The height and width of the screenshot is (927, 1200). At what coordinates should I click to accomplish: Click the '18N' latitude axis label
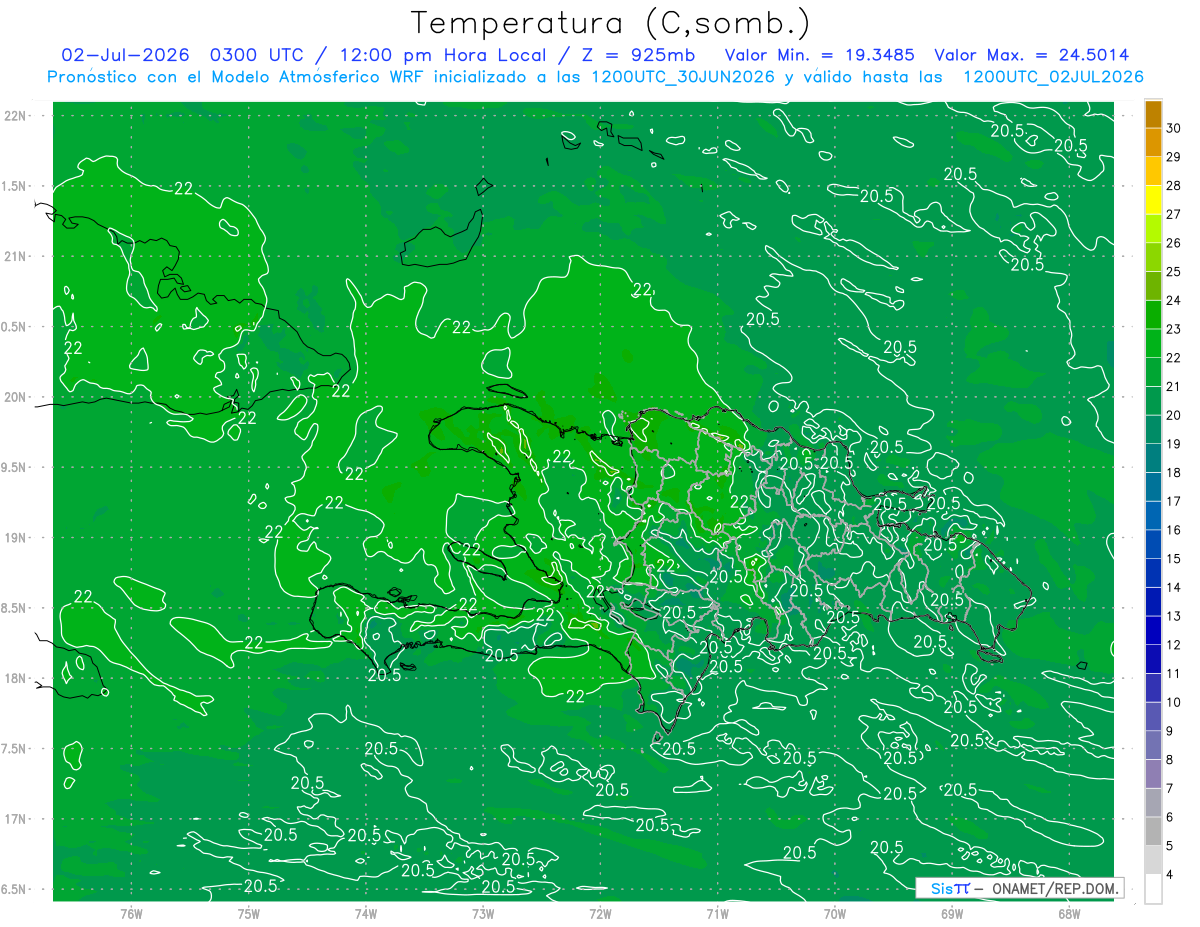14,678
